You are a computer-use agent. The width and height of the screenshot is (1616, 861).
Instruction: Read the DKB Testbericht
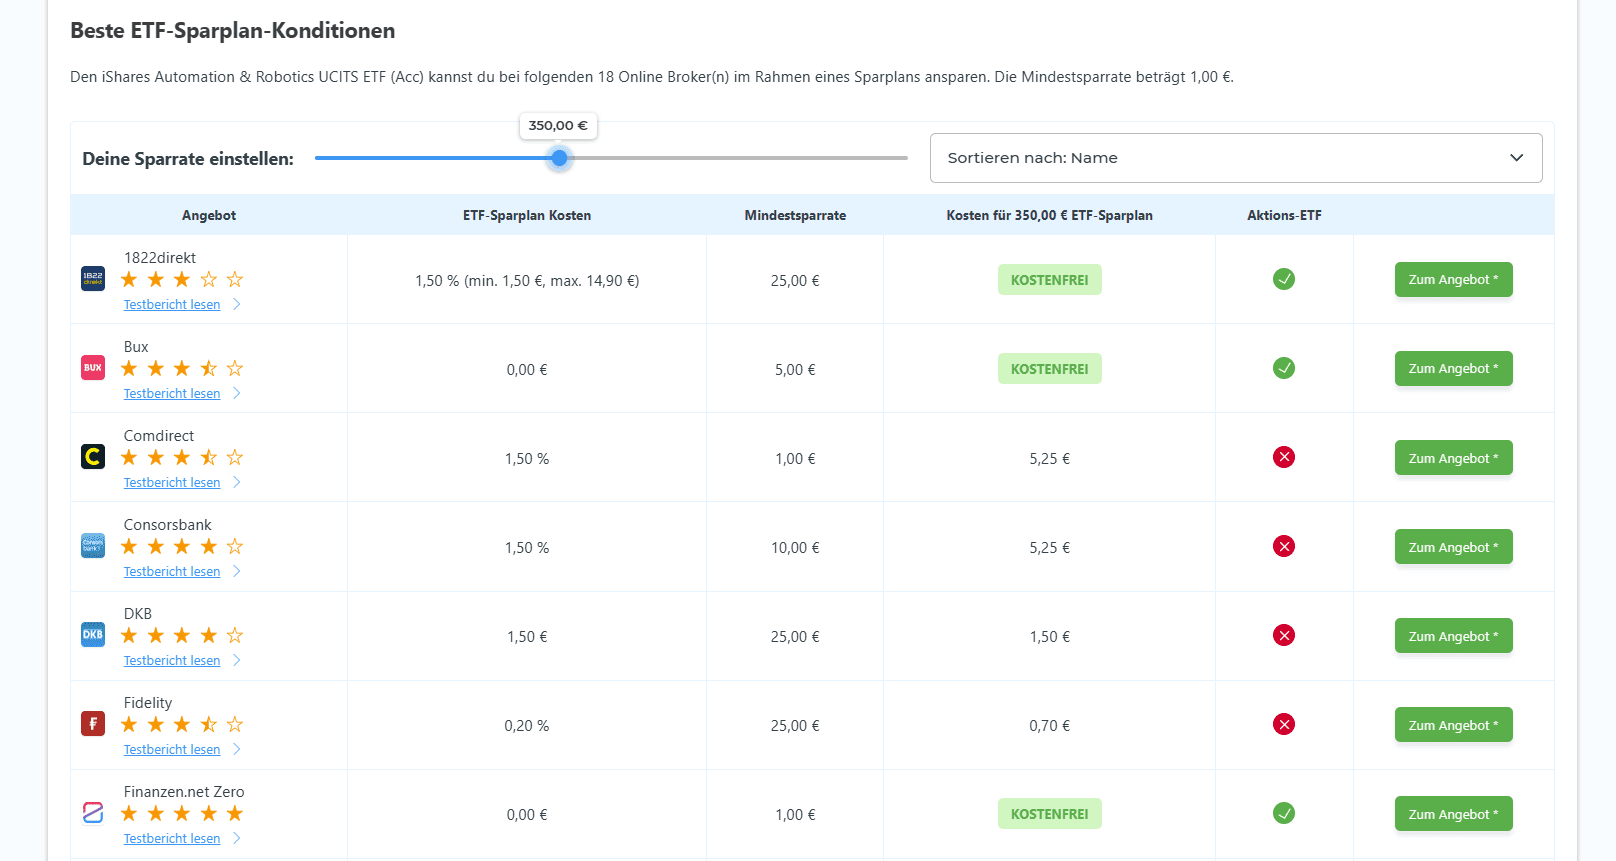click(x=172, y=661)
